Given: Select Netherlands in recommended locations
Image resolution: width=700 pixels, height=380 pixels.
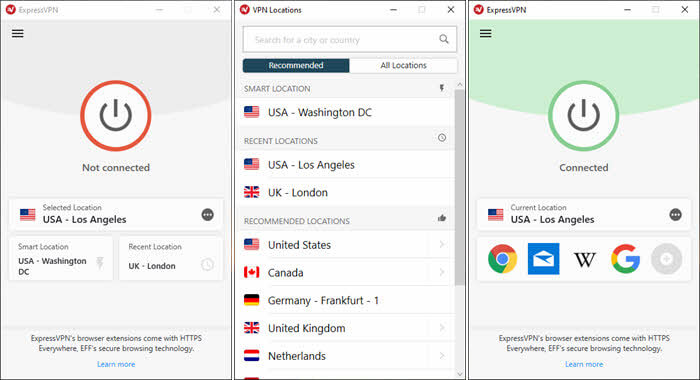Looking at the screenshot, I should (346, 356).
